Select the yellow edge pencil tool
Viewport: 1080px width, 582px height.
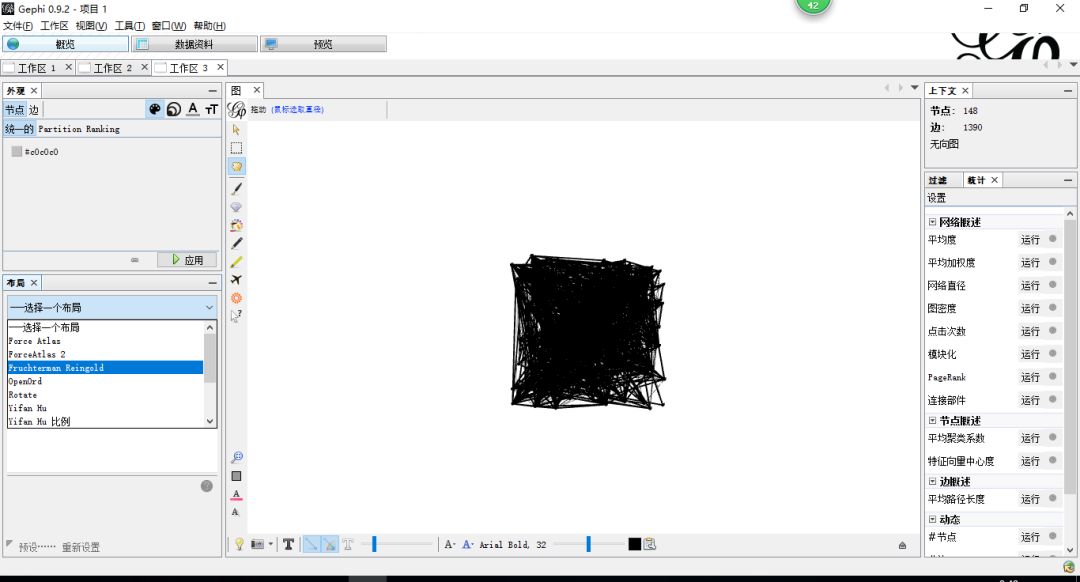[236, 262]
